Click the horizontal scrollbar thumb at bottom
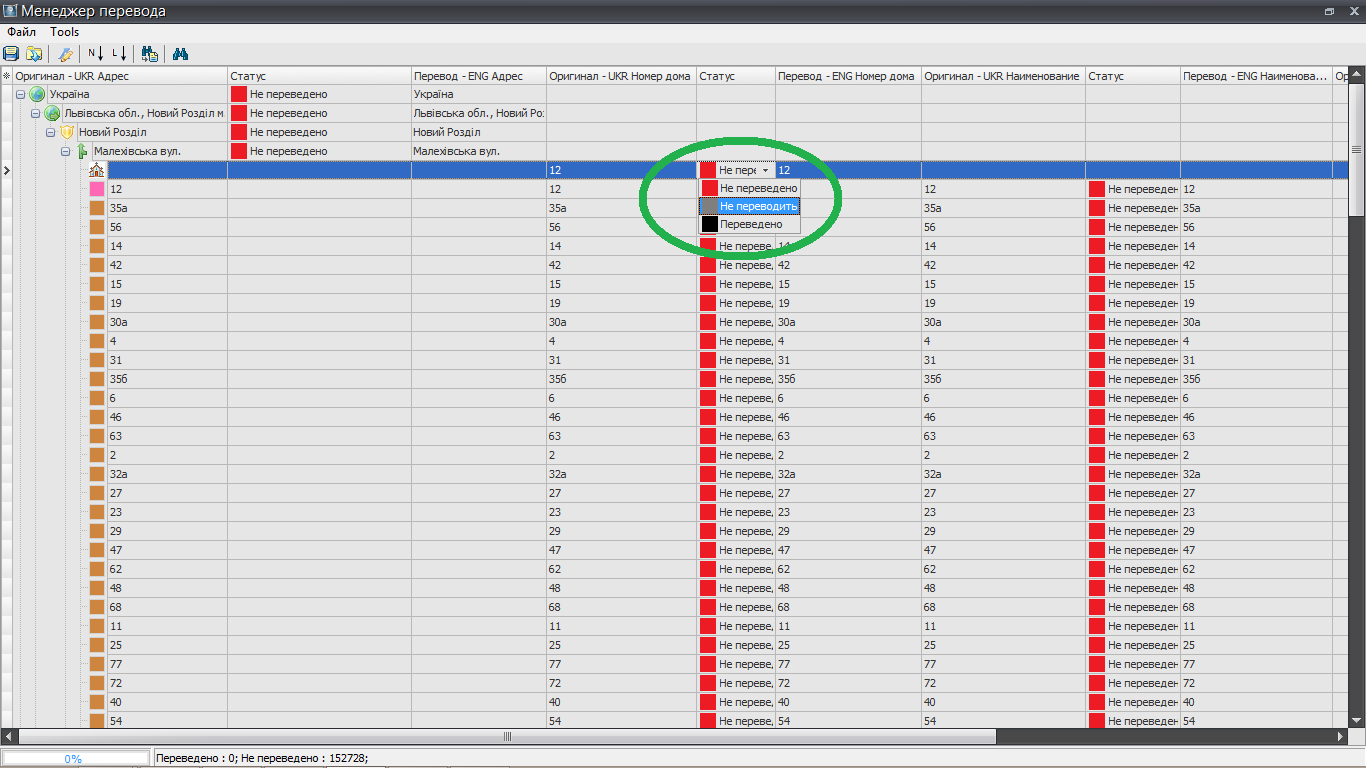The image size is (1366, 768). click(510, 736)
